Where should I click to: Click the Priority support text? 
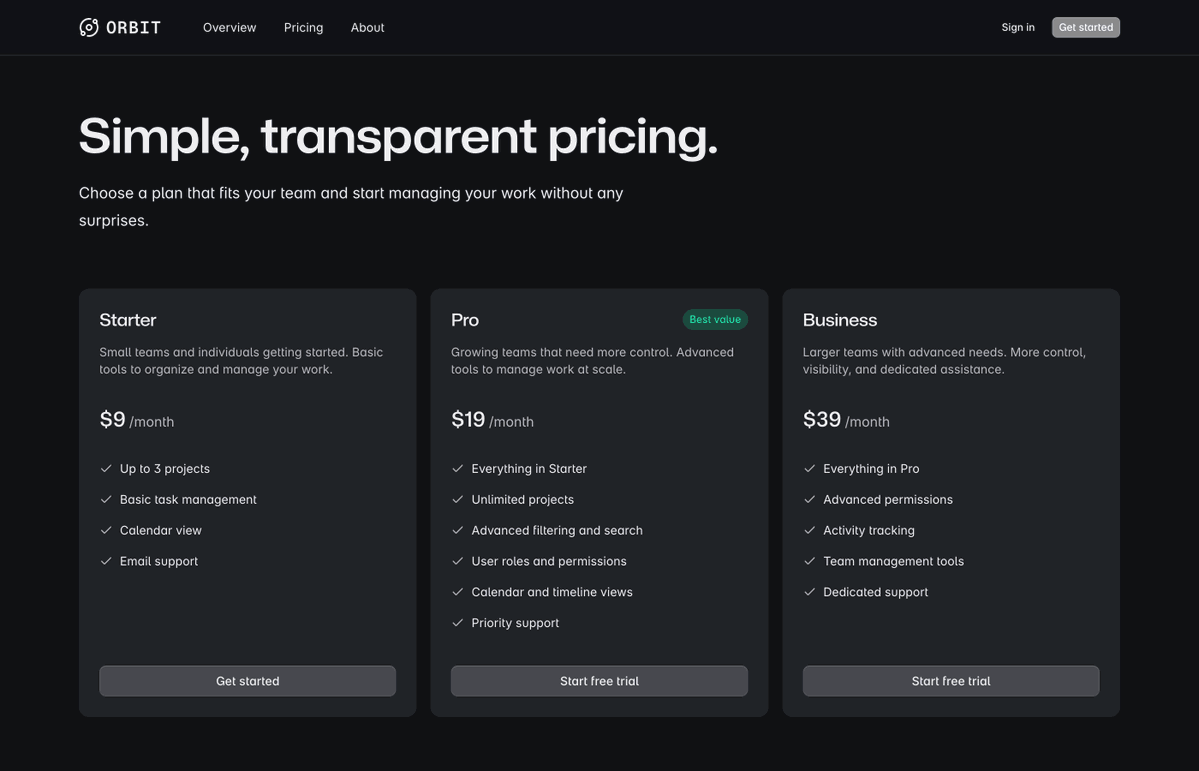tap(515, 623)
